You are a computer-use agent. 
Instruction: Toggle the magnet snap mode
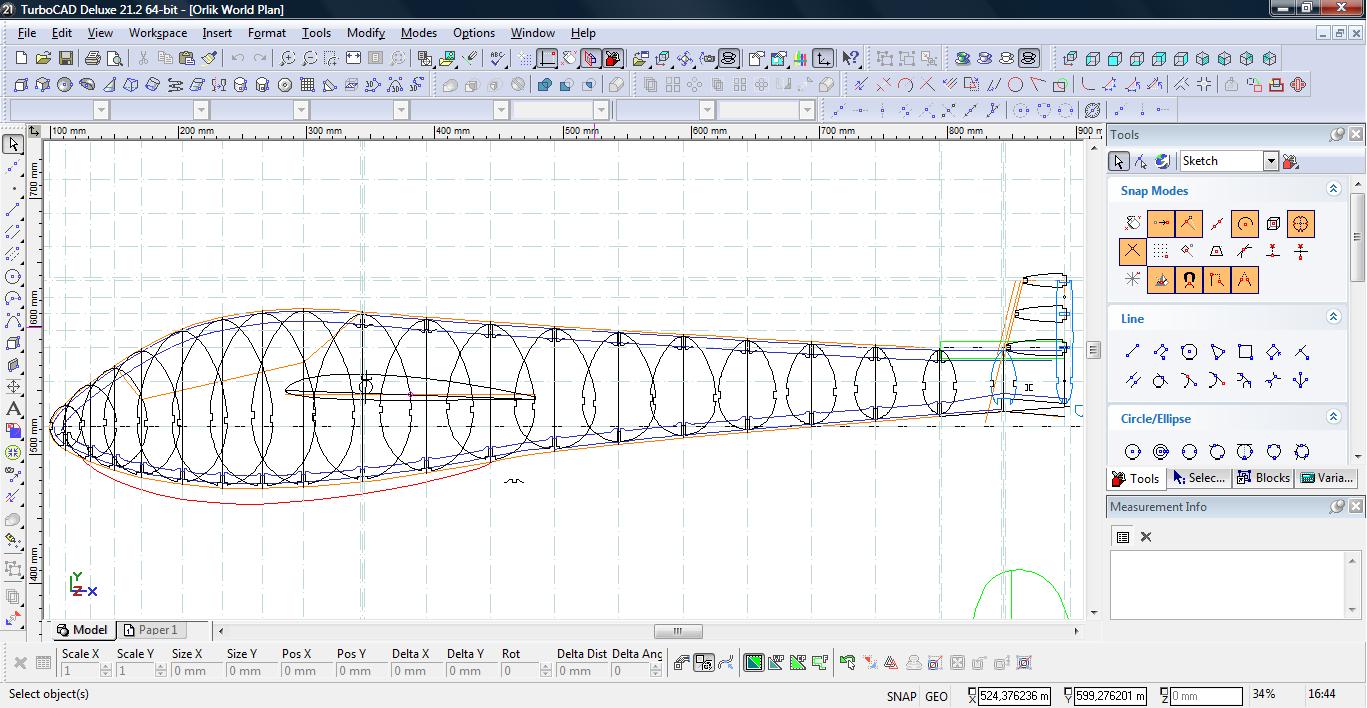1188,280
